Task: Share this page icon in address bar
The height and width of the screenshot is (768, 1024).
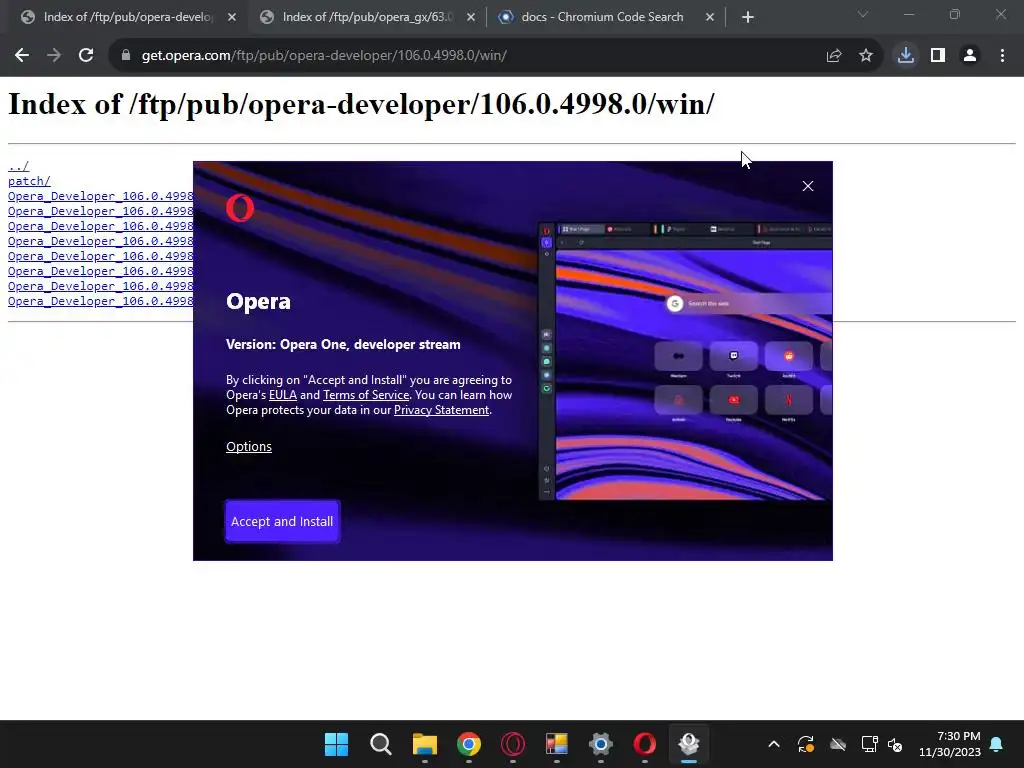Action: coord(834,56)
